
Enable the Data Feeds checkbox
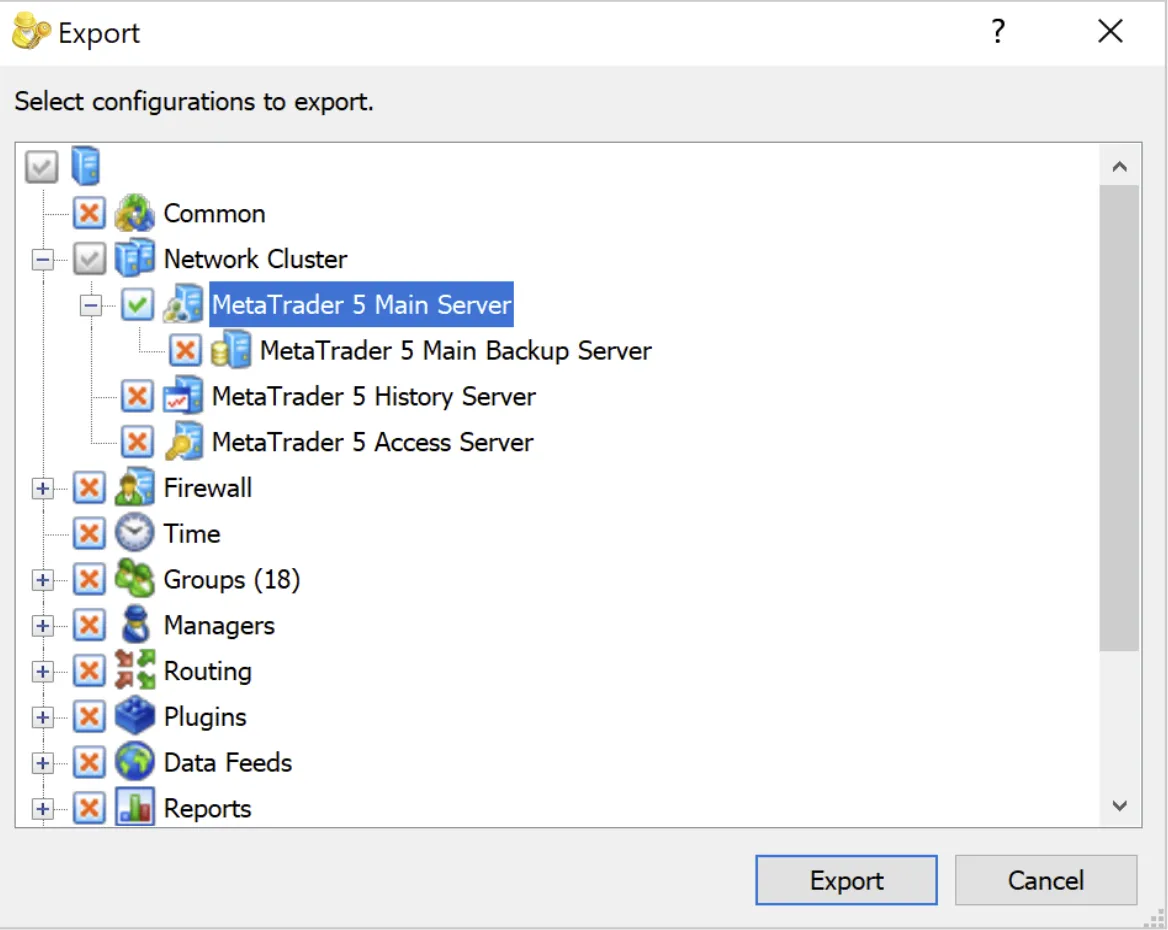click(x=89, y=763)
